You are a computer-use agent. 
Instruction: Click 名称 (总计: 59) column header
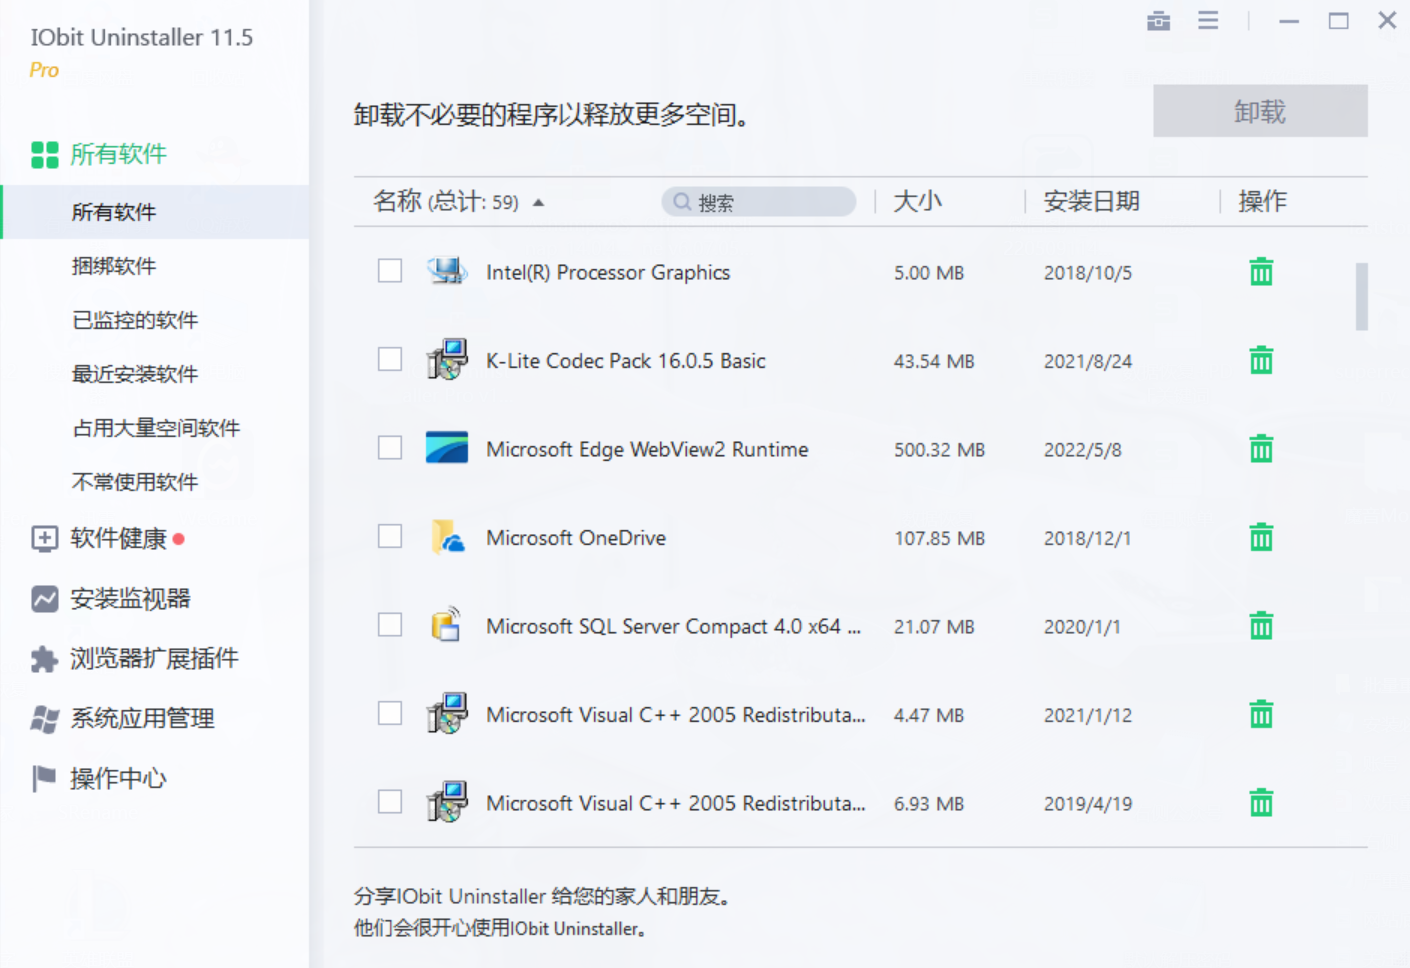pos(446,202)
